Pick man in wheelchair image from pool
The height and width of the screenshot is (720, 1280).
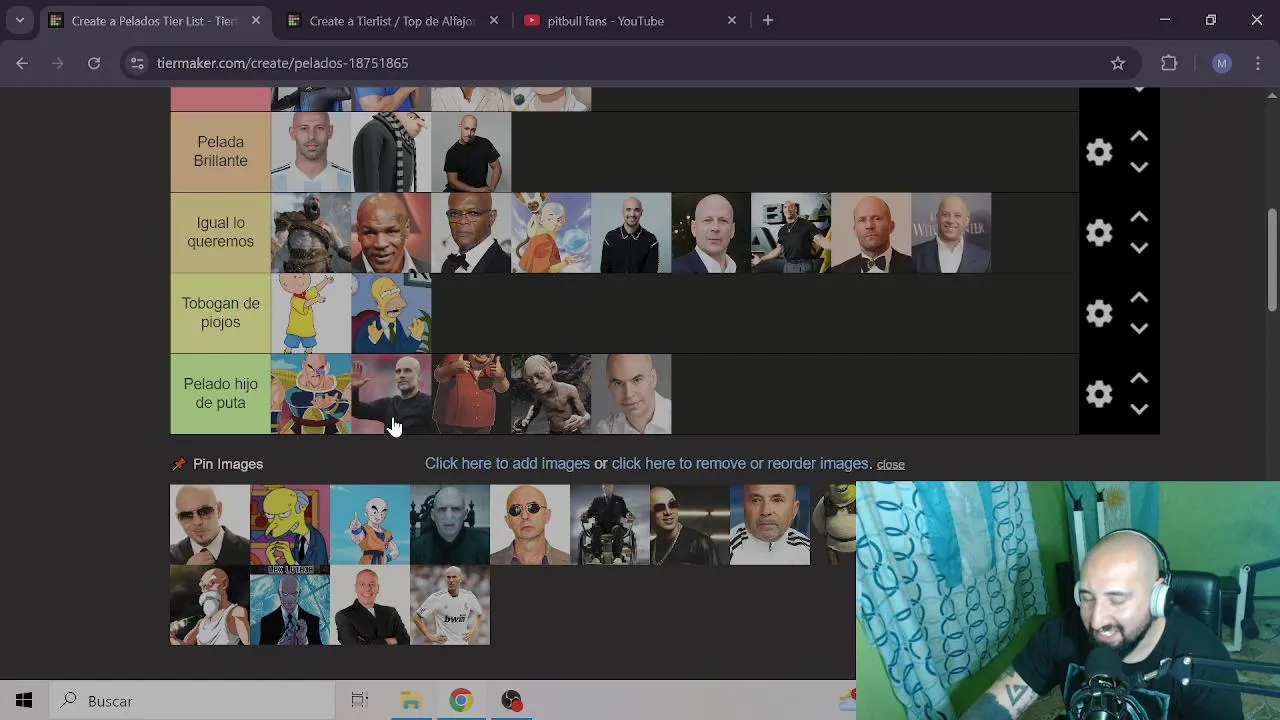click(x=610, y=525)
